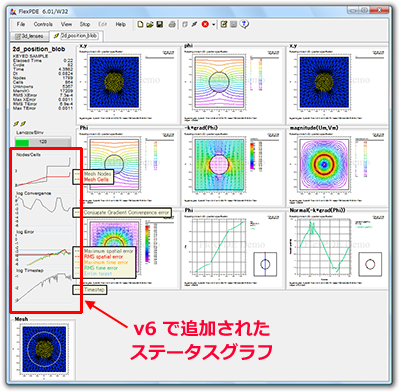Open help via the question mark bubble icon
400x392 pixels.
pos(245,24)
